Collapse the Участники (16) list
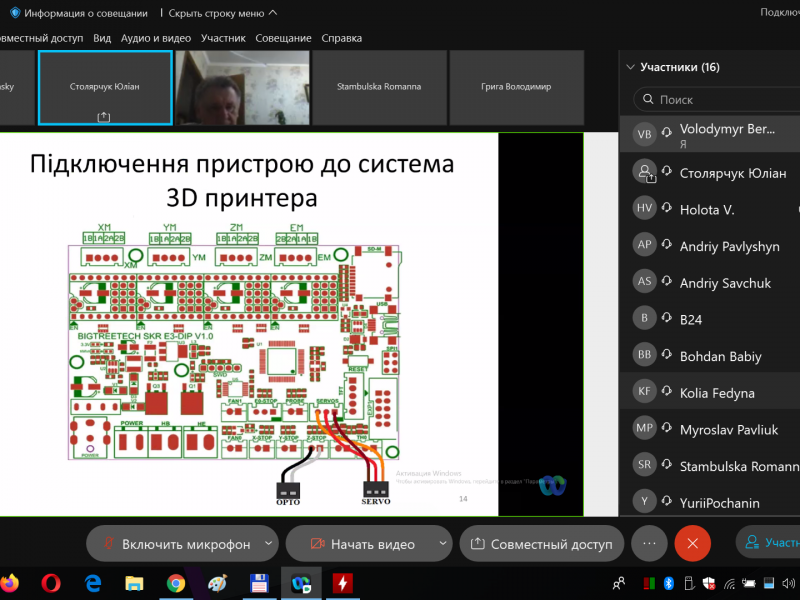The width and height of the screenshot is (800, 600). [630, 68]
